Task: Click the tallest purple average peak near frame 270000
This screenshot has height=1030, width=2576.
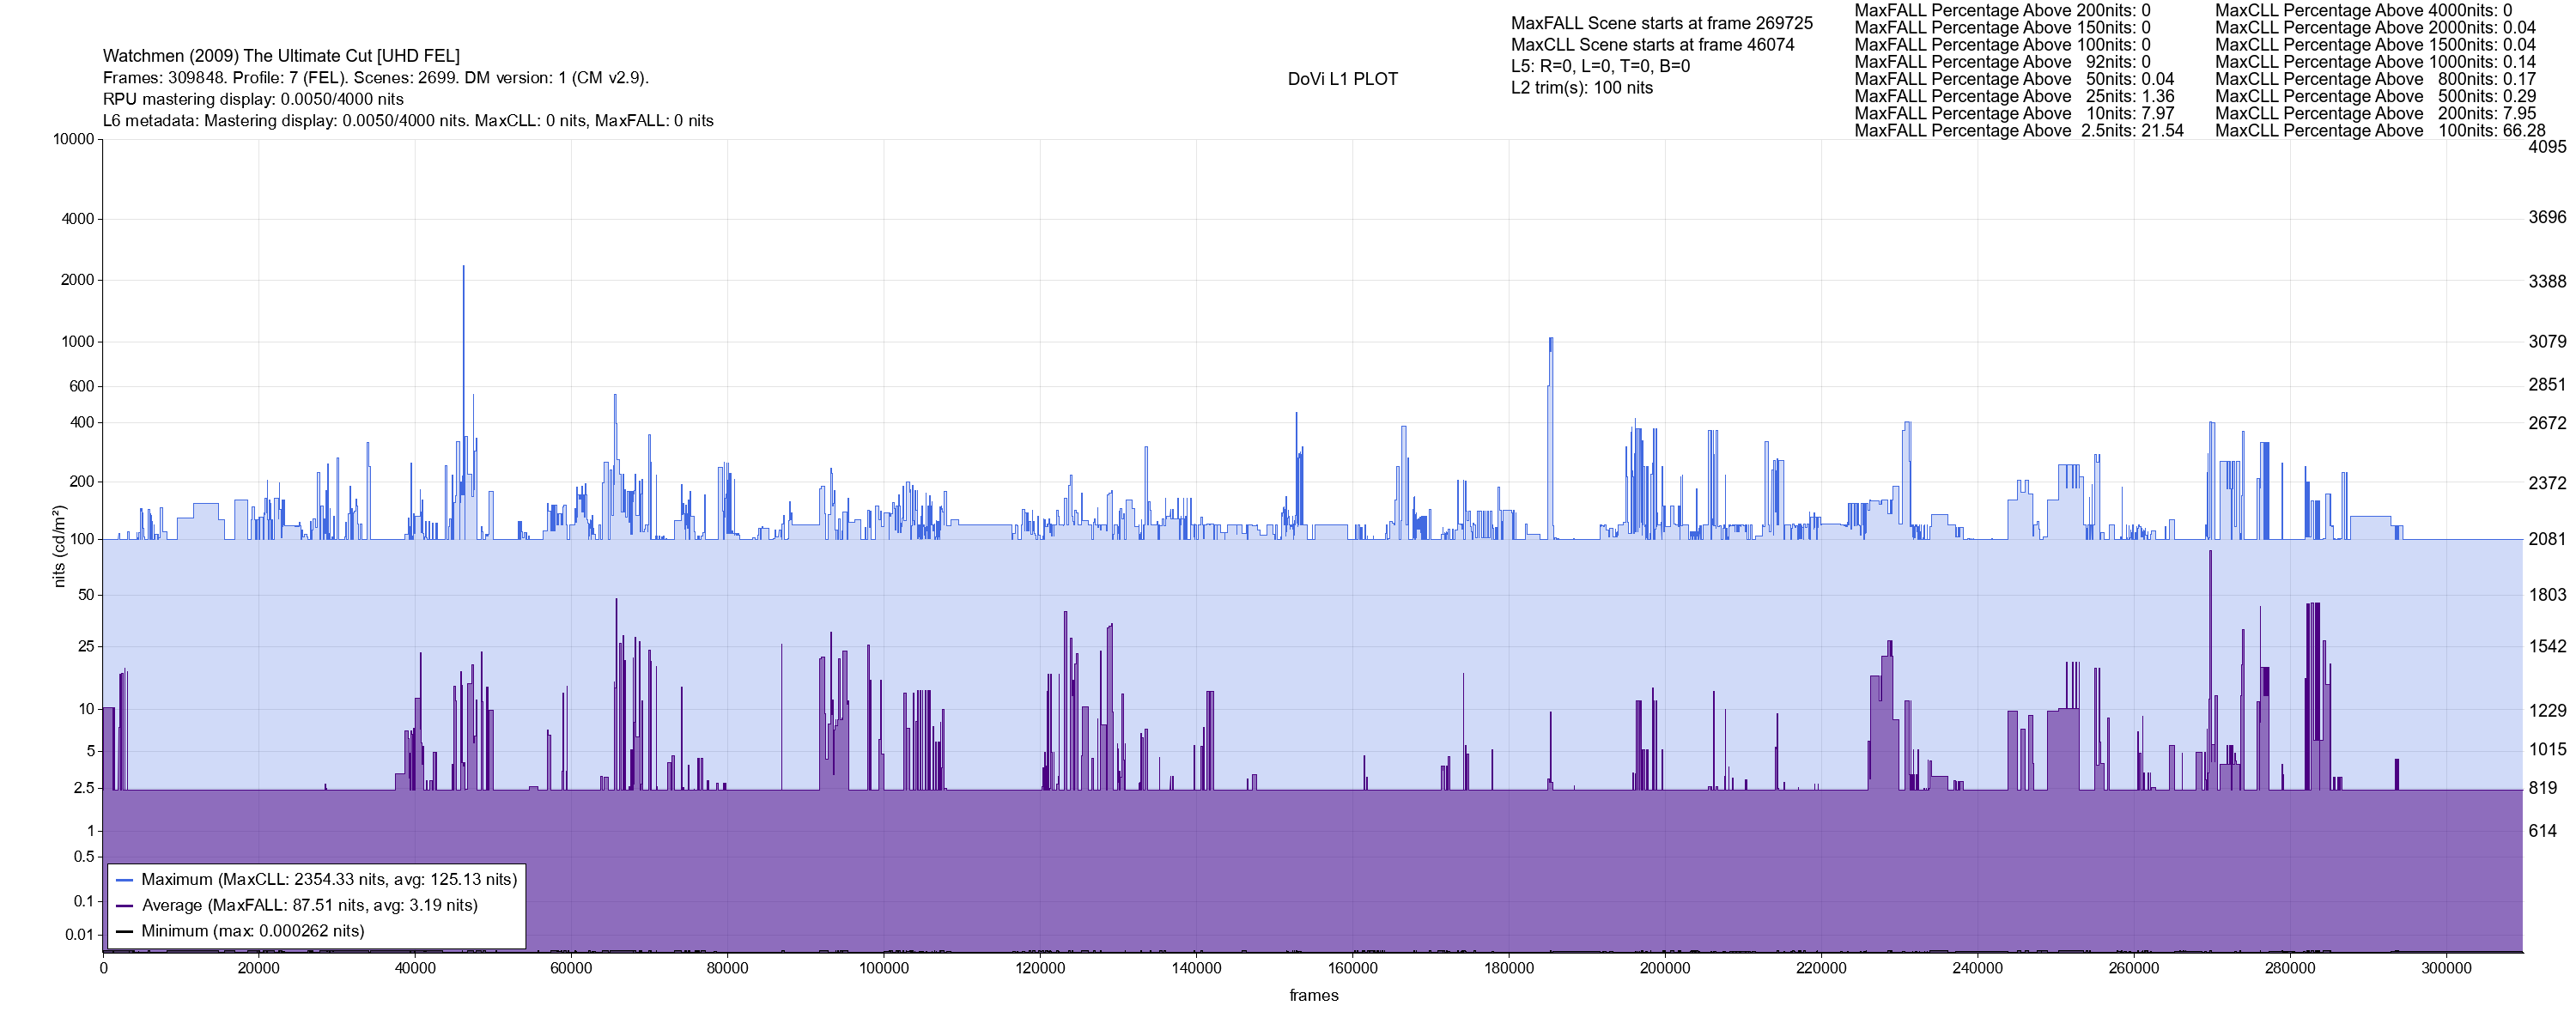Action: [2210, 560]
